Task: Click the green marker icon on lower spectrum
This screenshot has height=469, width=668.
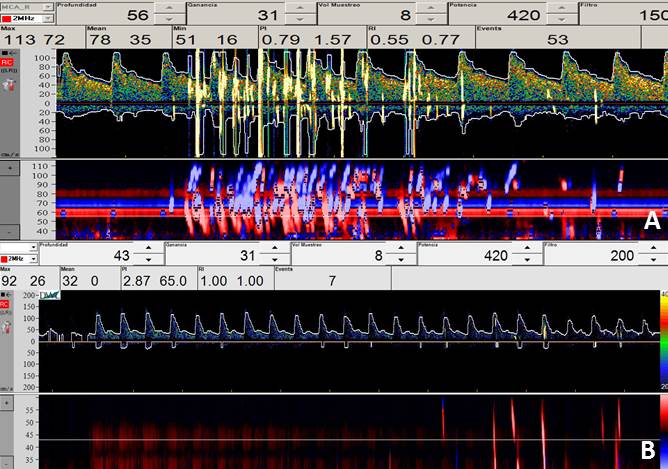Action: (x=48, y=295)
